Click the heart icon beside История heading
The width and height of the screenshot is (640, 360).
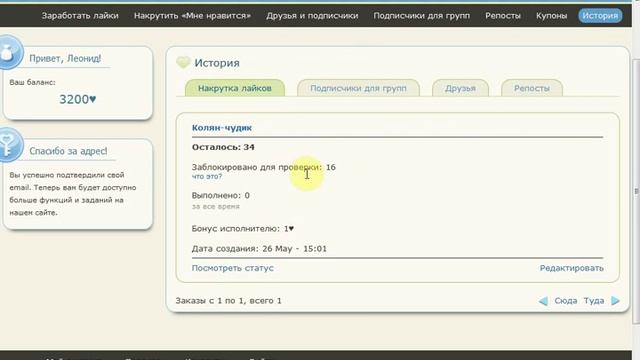(183, 62)
